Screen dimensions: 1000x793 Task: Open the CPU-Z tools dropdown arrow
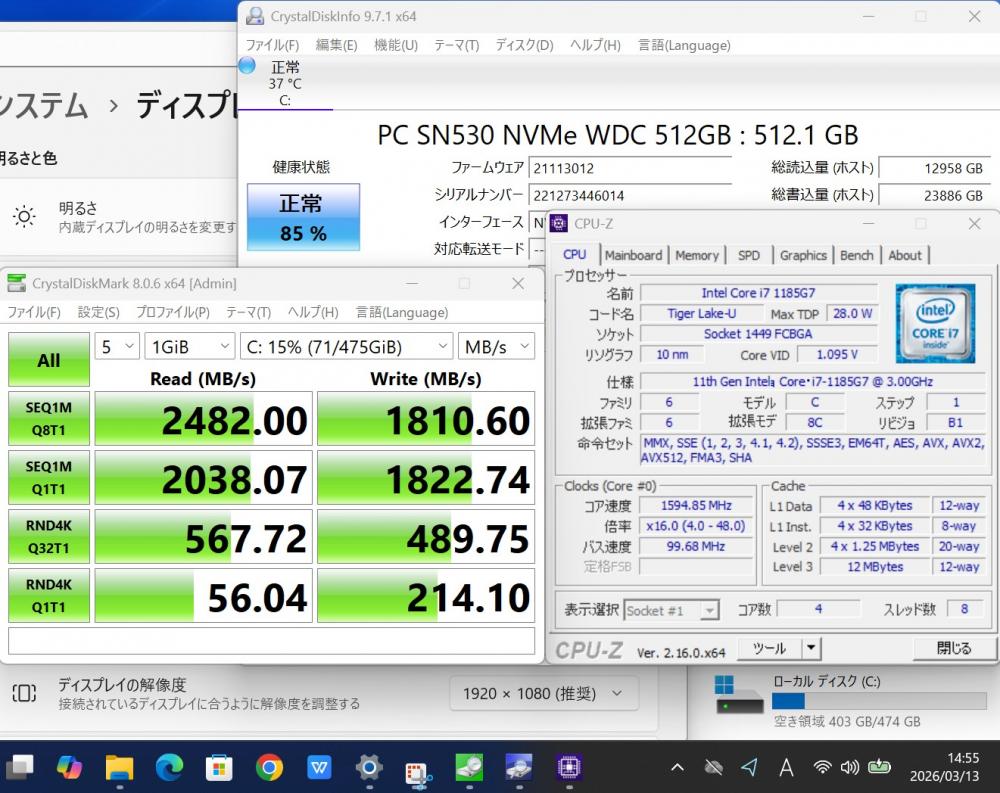click(x=811, y=648)
